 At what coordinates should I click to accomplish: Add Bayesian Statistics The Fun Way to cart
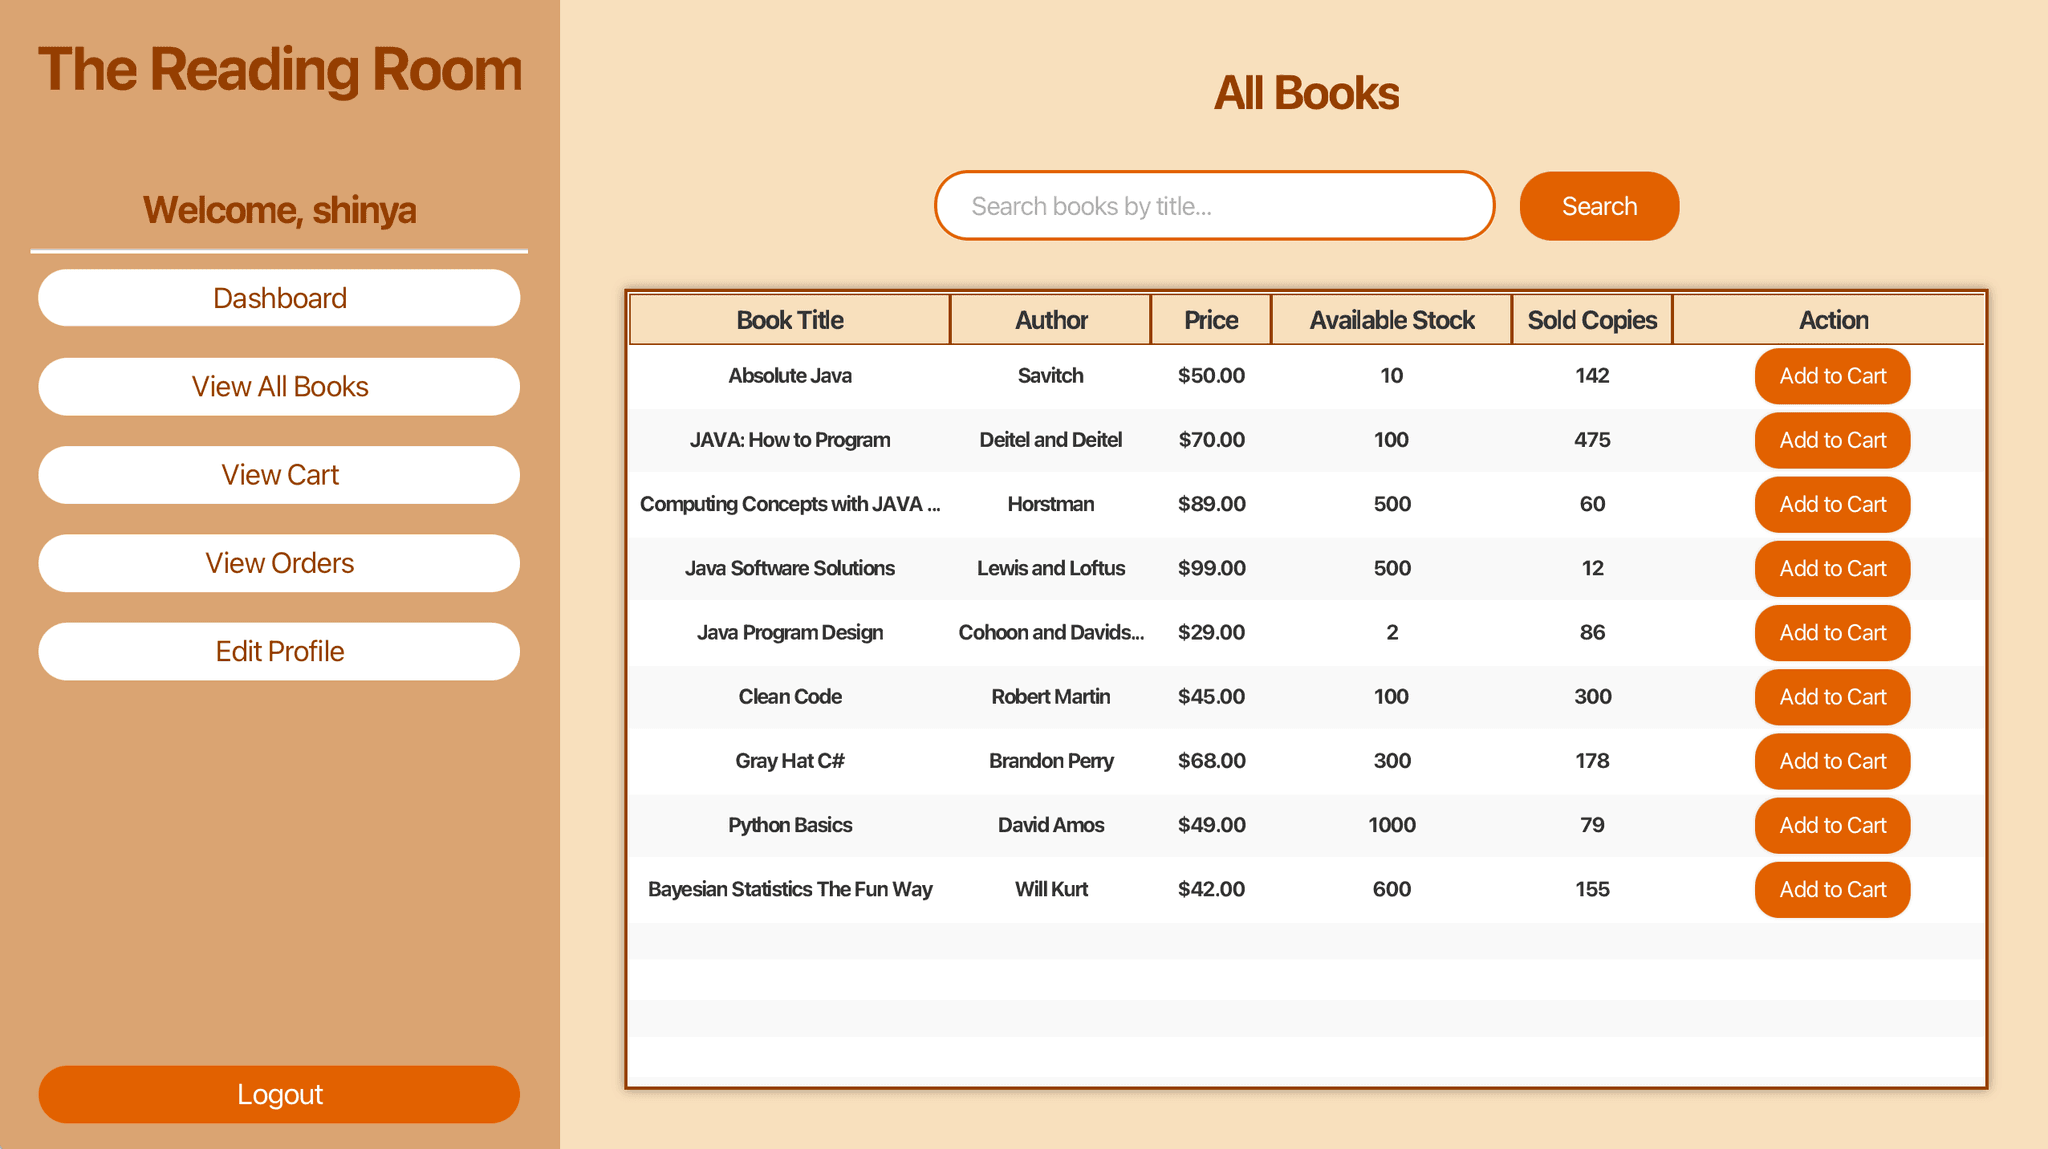[x=1831, y=889]
